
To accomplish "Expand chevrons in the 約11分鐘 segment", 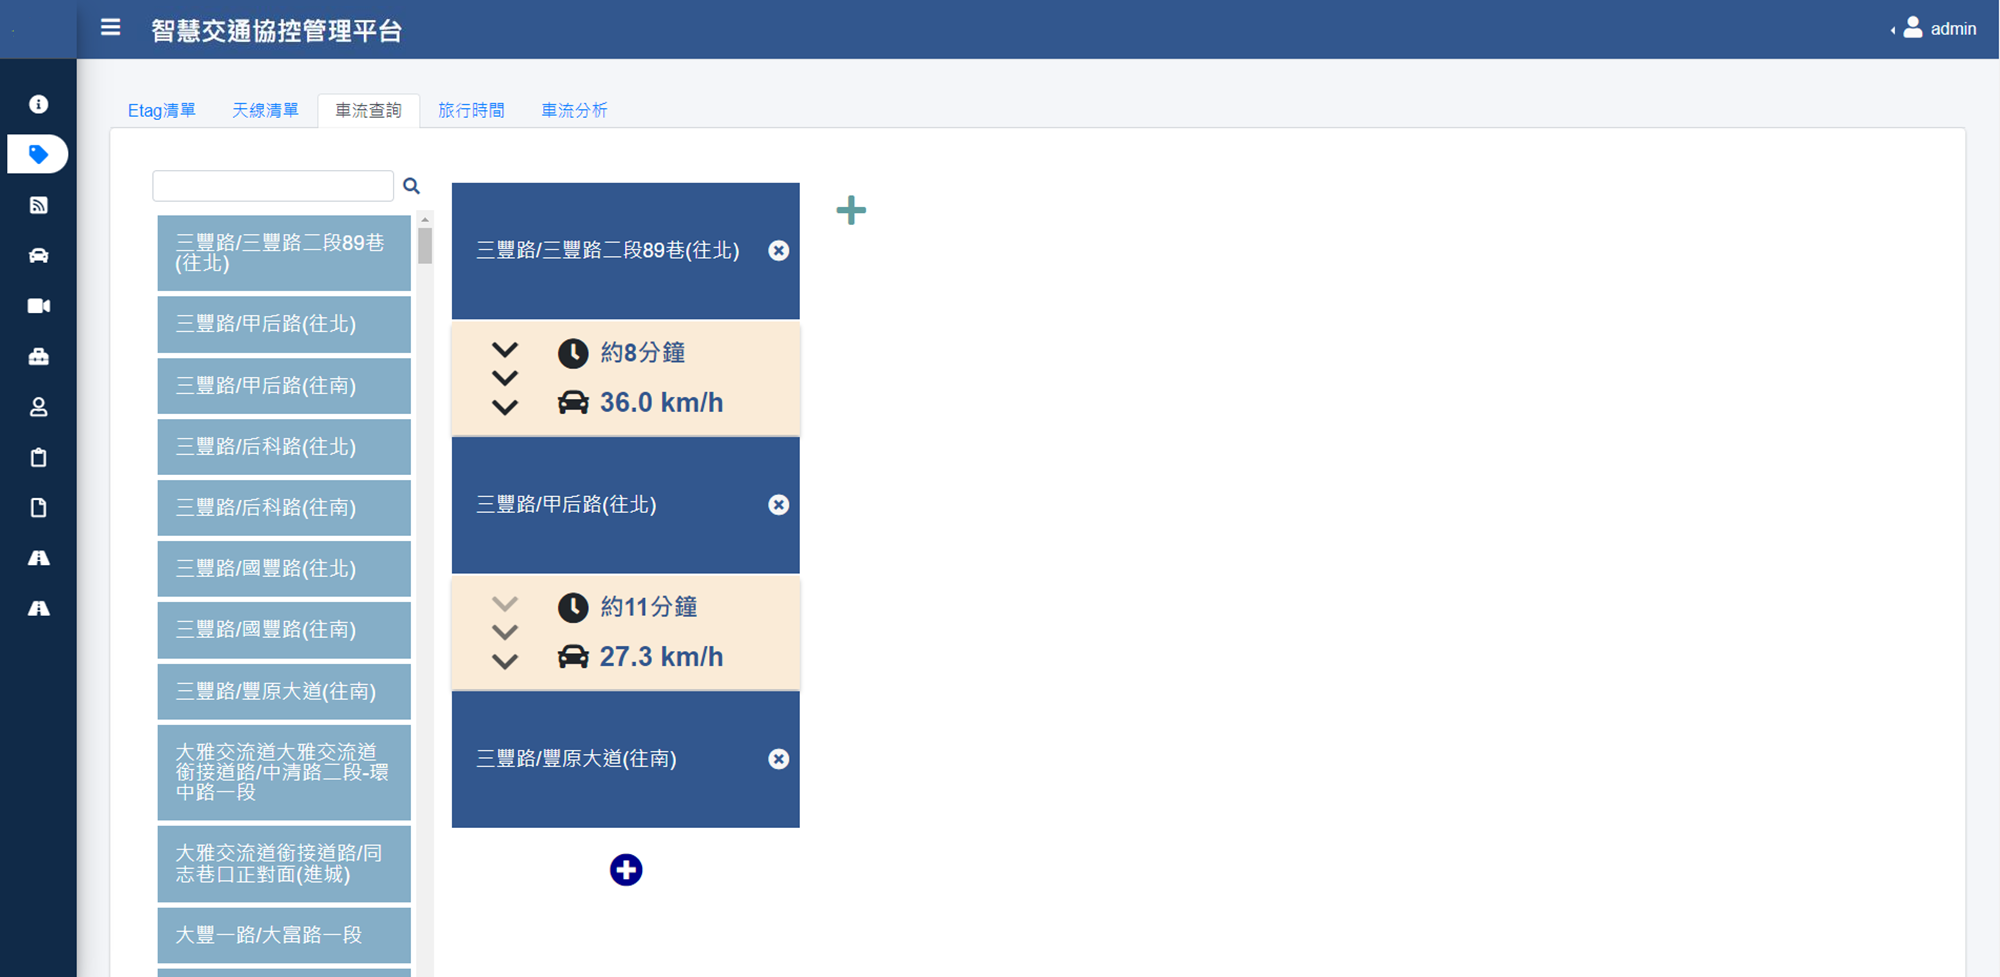I will pyautogui.click(x=505, y=632).
